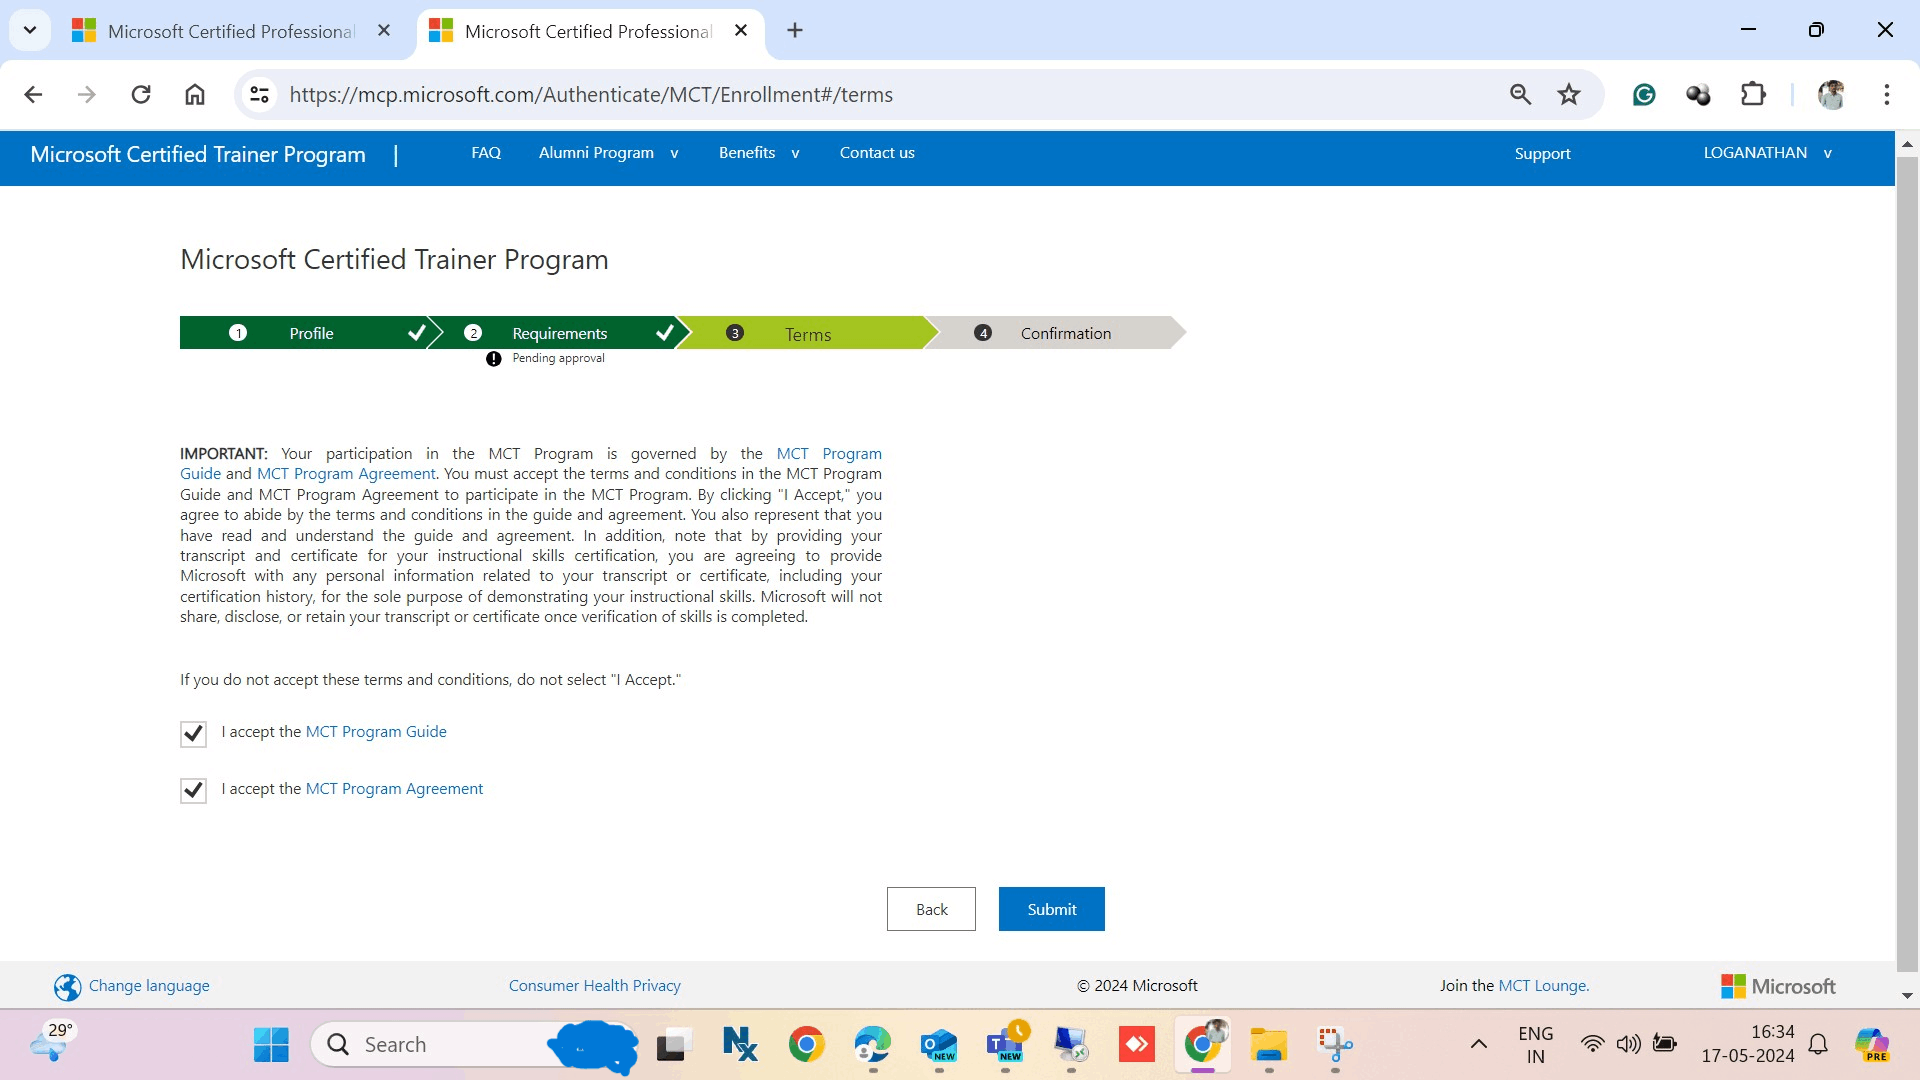Image resolution: width=1920 pixels, height=1080 pixels.
Task: Open Contact us page
Action: tap(877, 153)
